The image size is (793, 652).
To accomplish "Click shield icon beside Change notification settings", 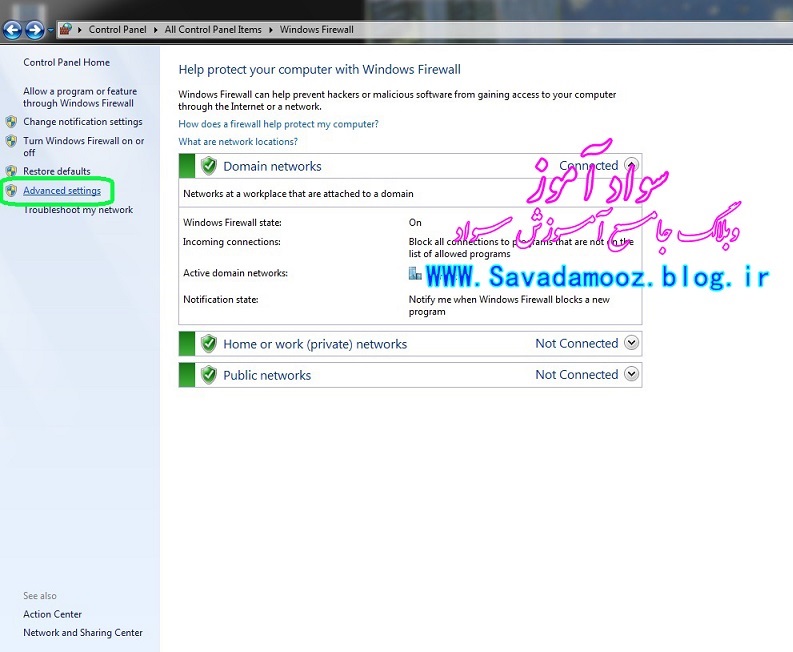I will 11,122.
